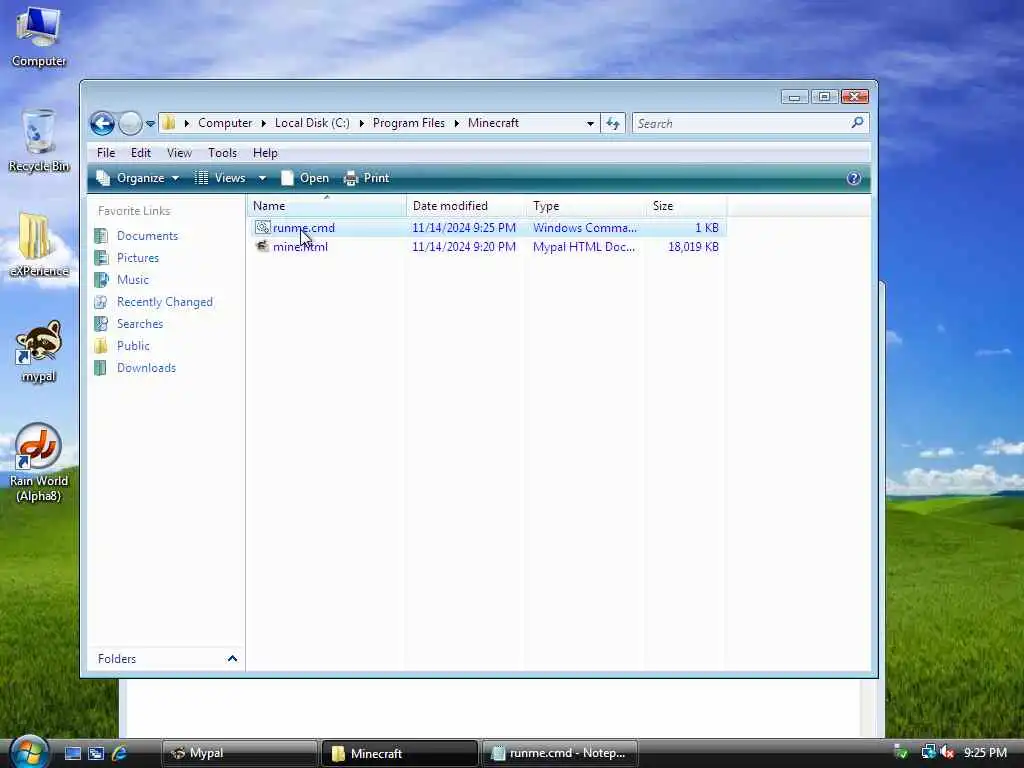Switch to runme.cmd Notepad taskbar button
The height and width of the screenshot is (768, 1024).
click(560, 754)
